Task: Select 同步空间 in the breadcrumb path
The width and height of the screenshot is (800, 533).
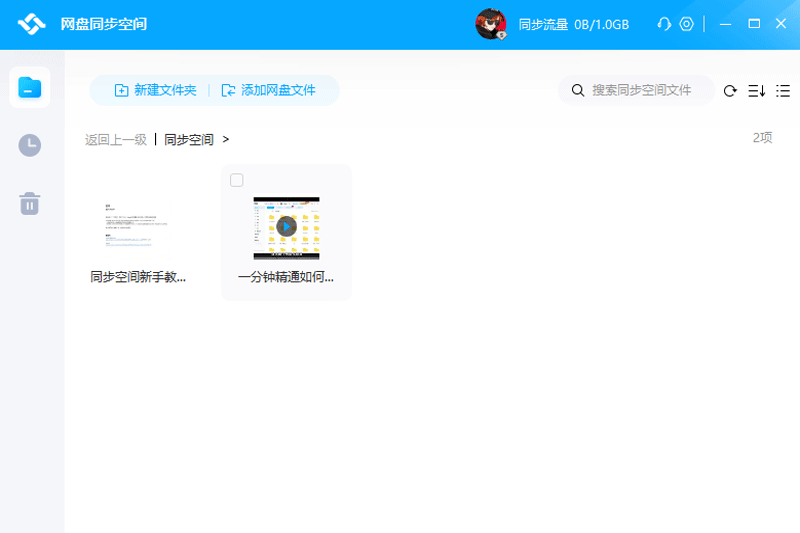Action: click(189, 140)
